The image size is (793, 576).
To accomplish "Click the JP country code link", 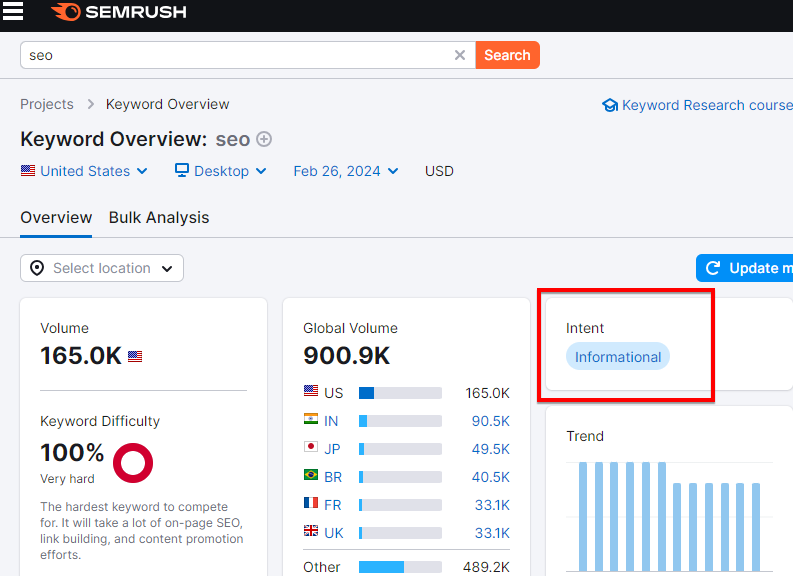I will click(332, 449).
